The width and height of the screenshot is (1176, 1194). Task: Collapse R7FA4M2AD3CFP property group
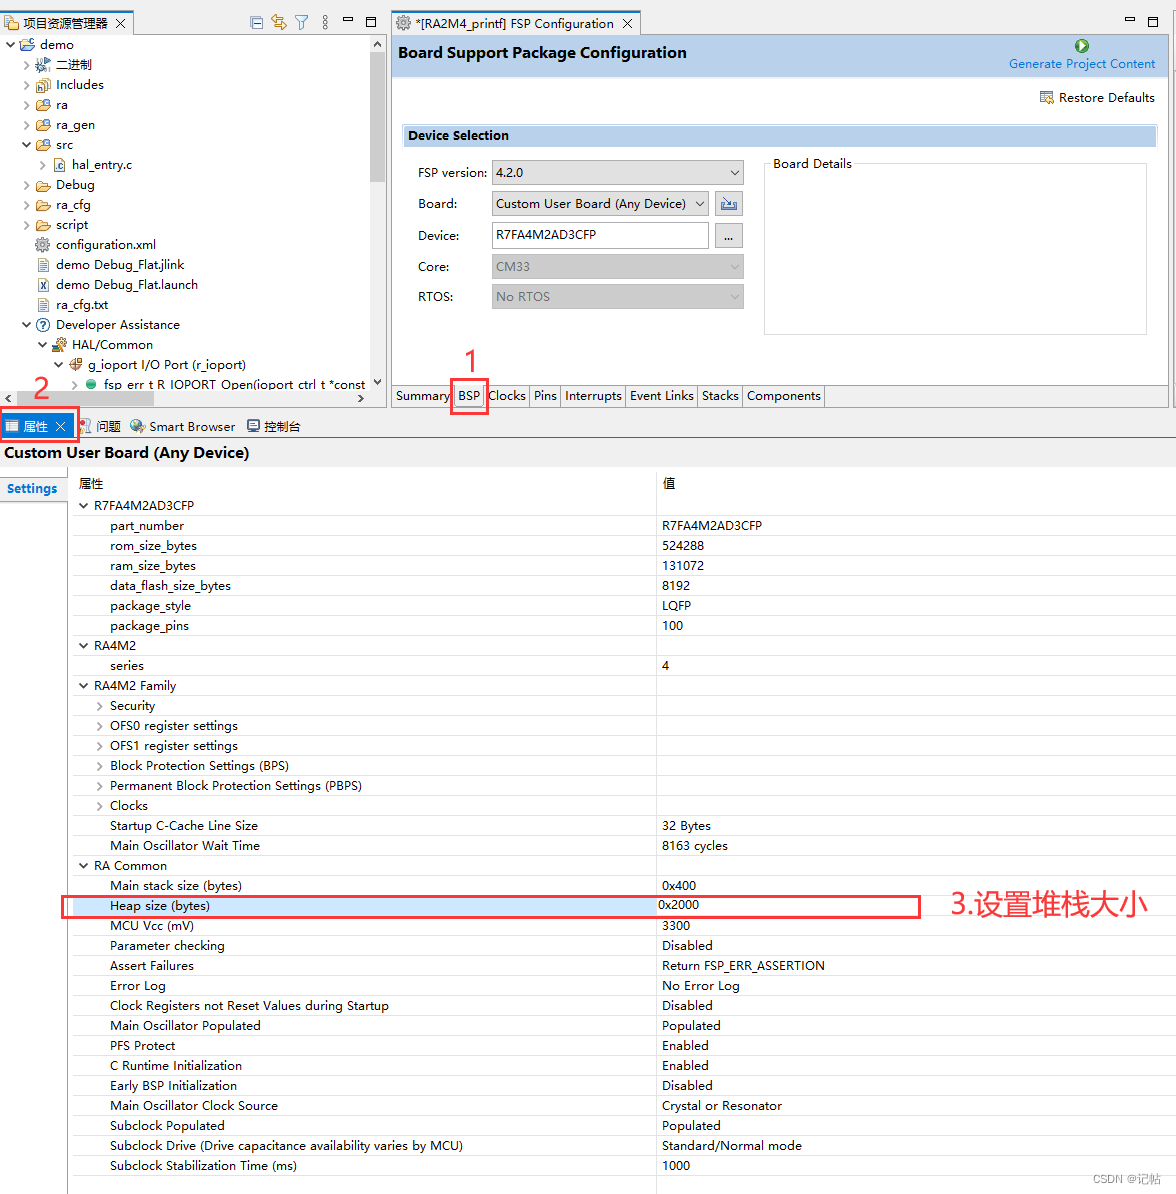(84, 506)
